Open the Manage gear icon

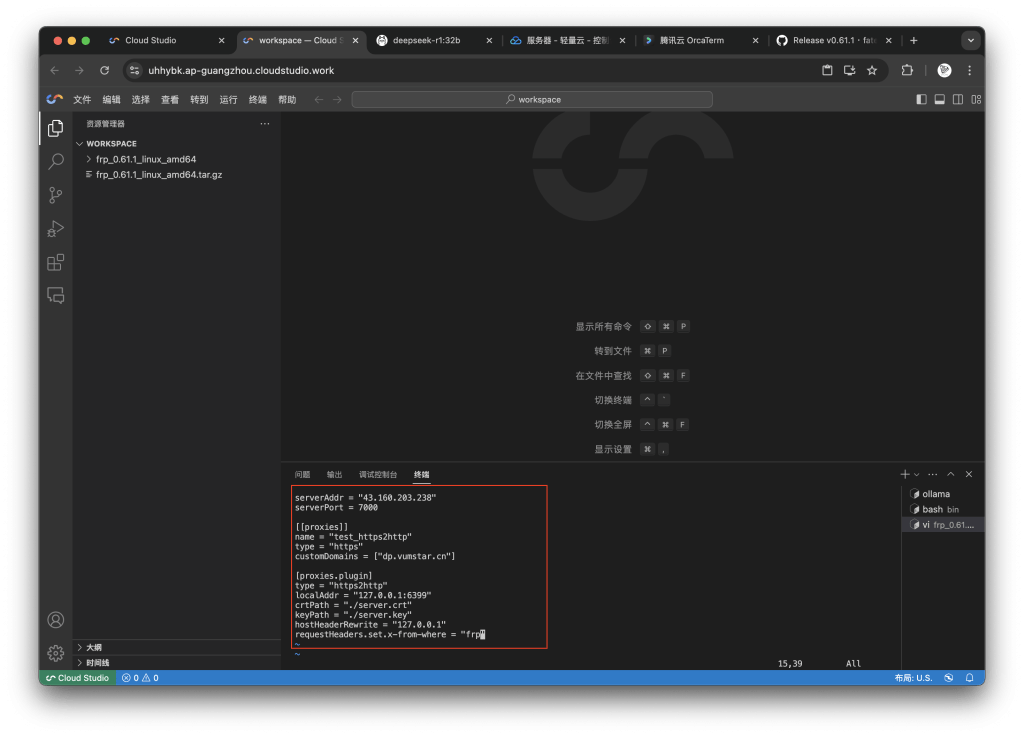[56, 653]
